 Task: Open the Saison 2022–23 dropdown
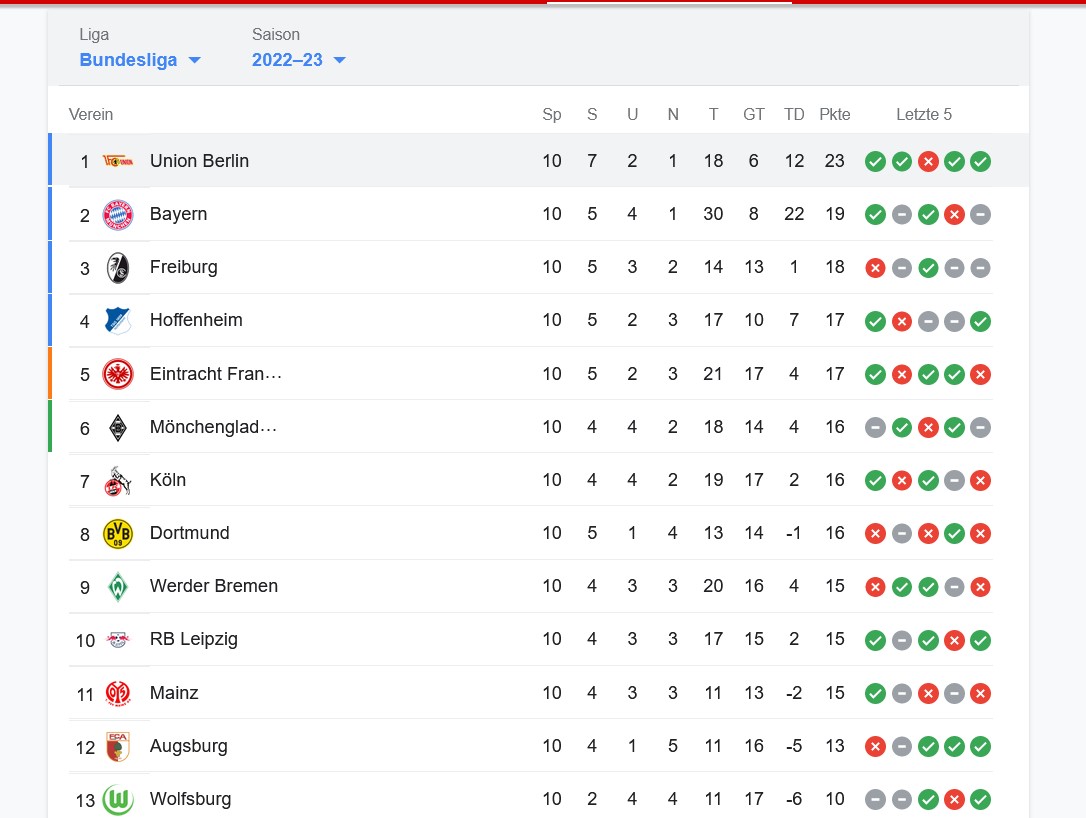tap(298, 60)
